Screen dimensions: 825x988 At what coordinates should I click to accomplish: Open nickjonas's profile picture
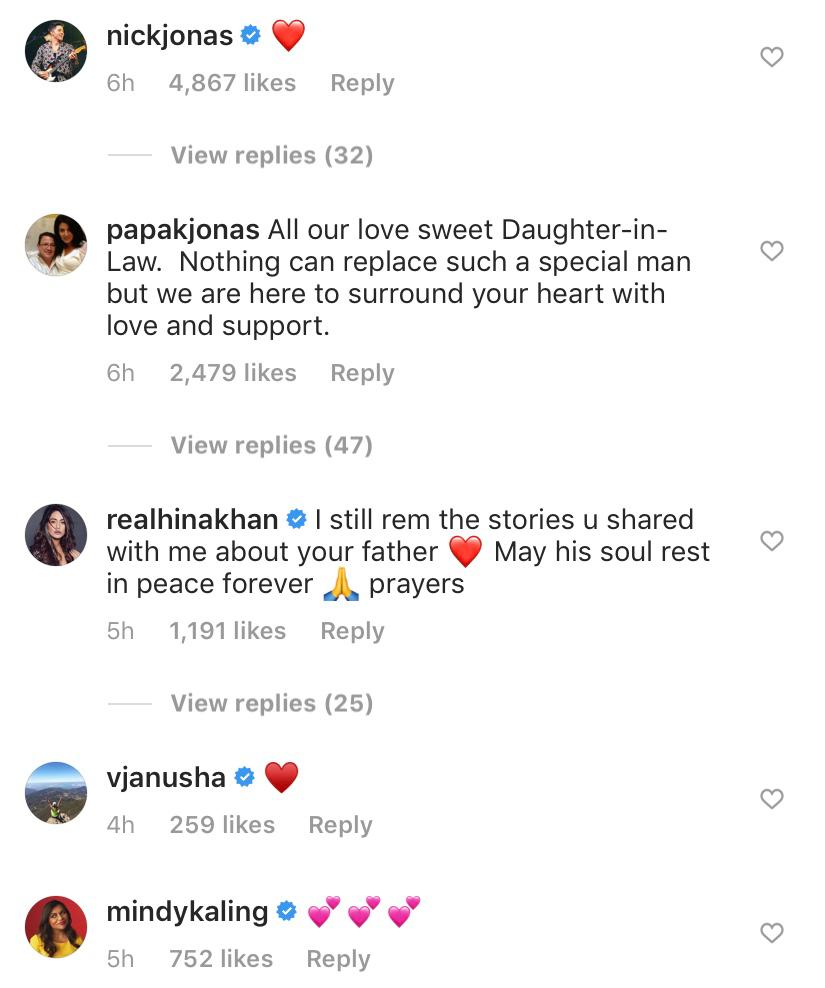click(x=55, y=51)
